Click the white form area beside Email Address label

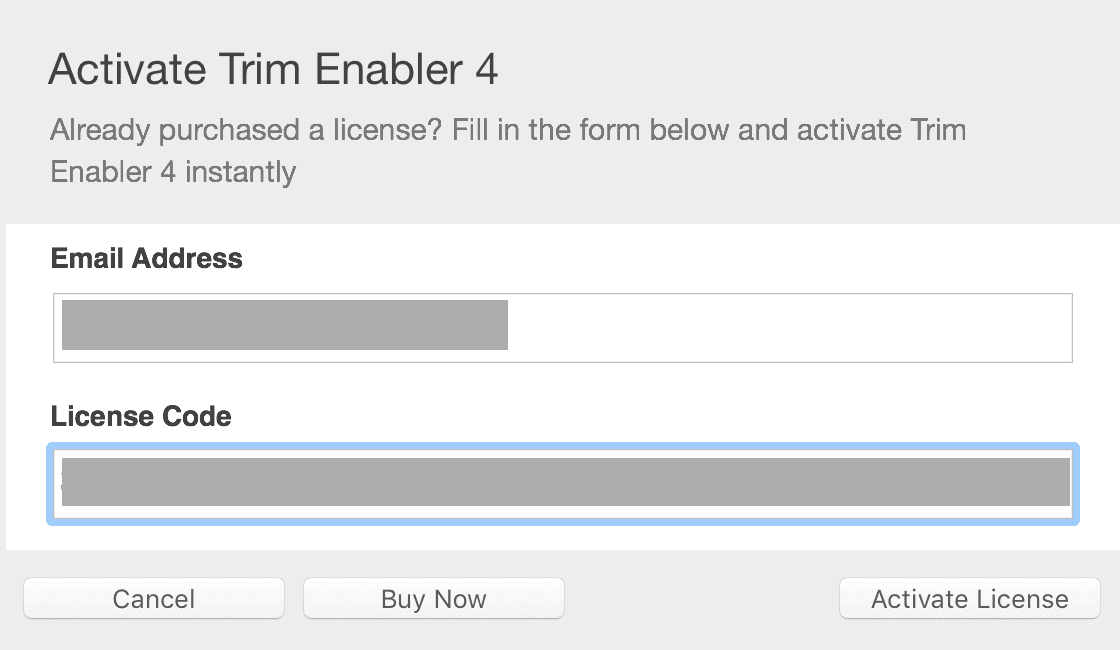point(650,259)
